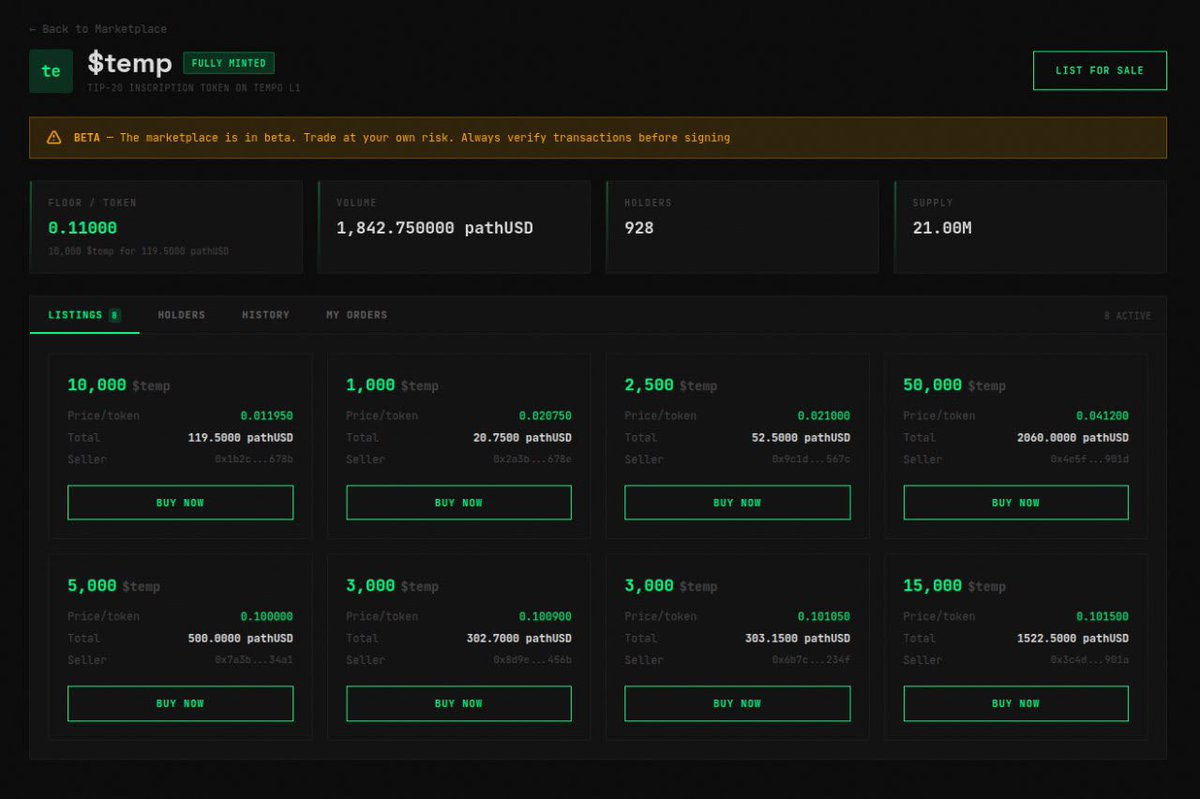The width and height of the screenshot is (1200, 799).
Task: Click price per token 0.020750
Action: pyautogui.click(x=545, y=416)
